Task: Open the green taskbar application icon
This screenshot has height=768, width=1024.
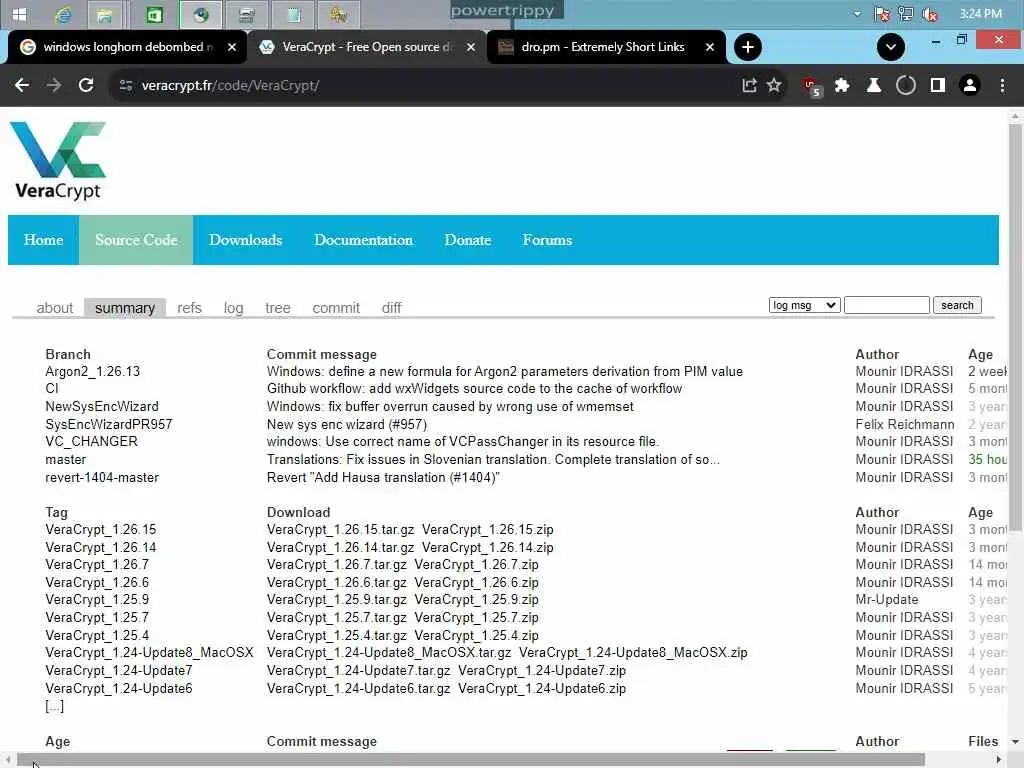Action: pos(155,14)
